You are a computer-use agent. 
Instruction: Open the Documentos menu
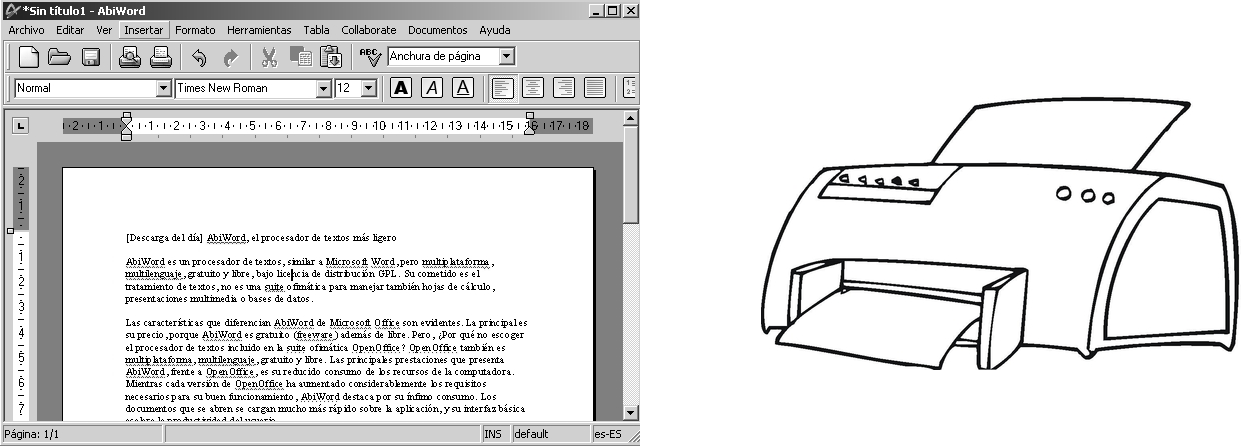[x=437, y=30]
